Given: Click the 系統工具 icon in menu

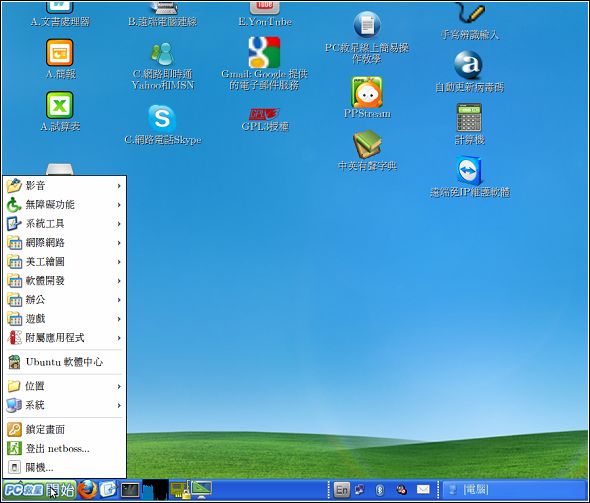Looking at the screenshot, I should [14, 223].
